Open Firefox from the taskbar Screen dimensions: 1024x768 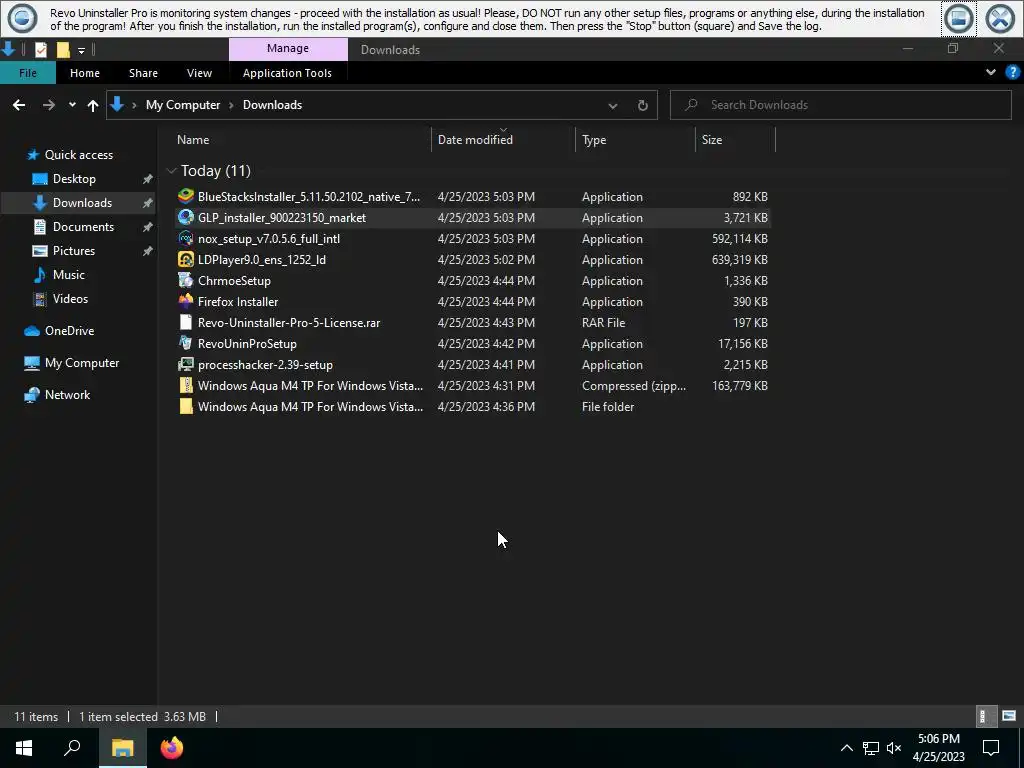click(172, 748)
